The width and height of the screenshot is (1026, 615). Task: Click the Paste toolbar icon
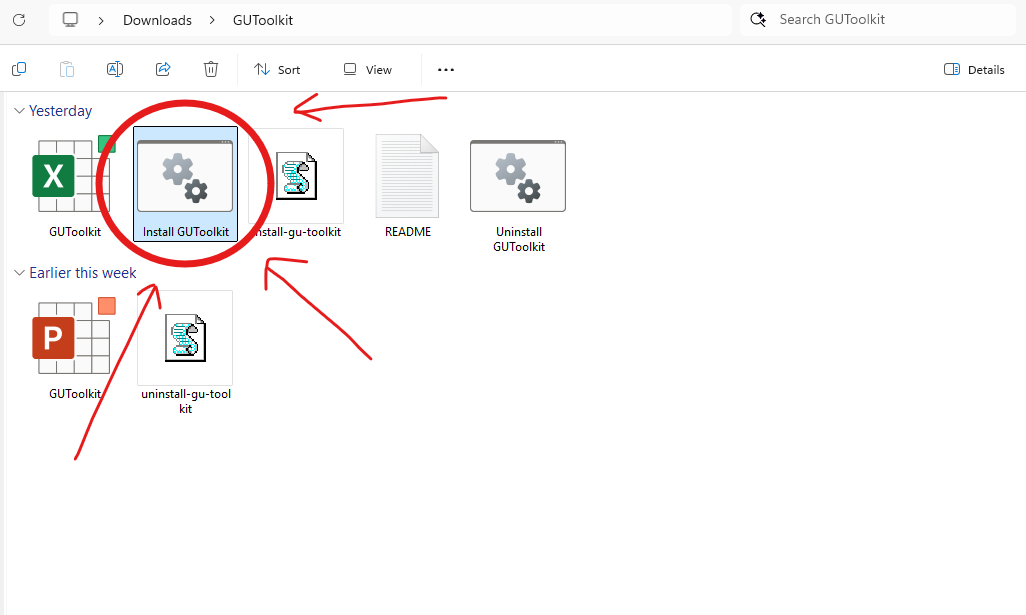pyautogui.click(x=67, y=69)
